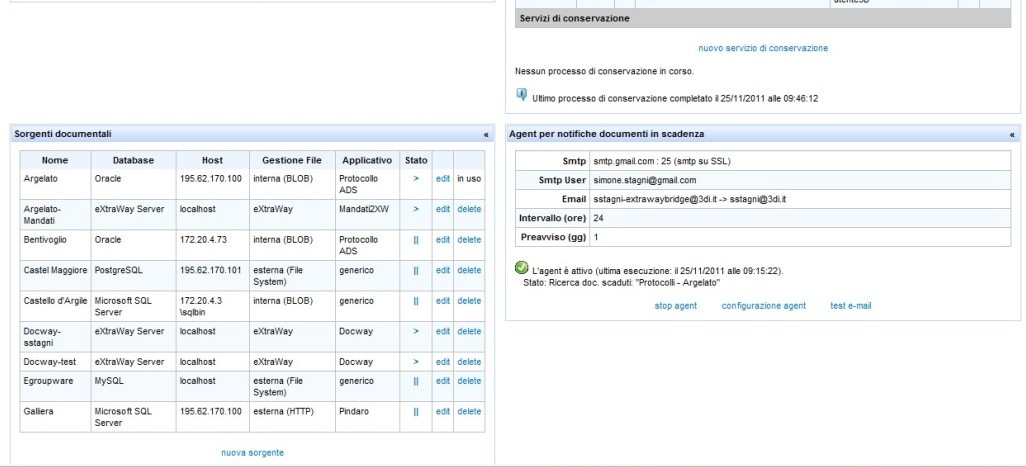Edit the Argelato-Mandati source
The height and width of the screenshot is (467, 1026).
click(x=443, y=209)
